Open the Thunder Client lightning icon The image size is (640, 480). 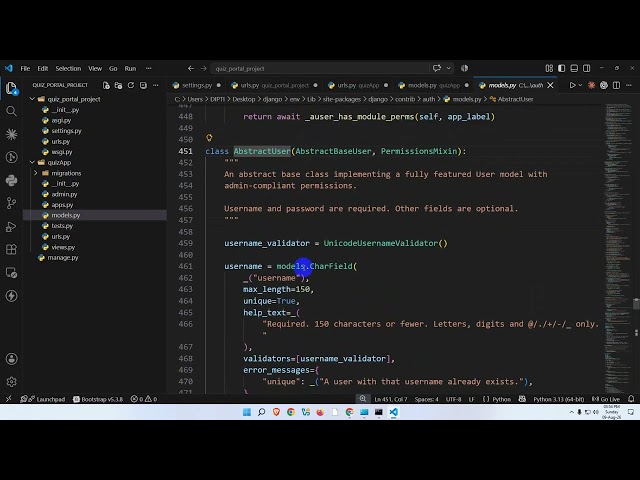pos(11,296)
